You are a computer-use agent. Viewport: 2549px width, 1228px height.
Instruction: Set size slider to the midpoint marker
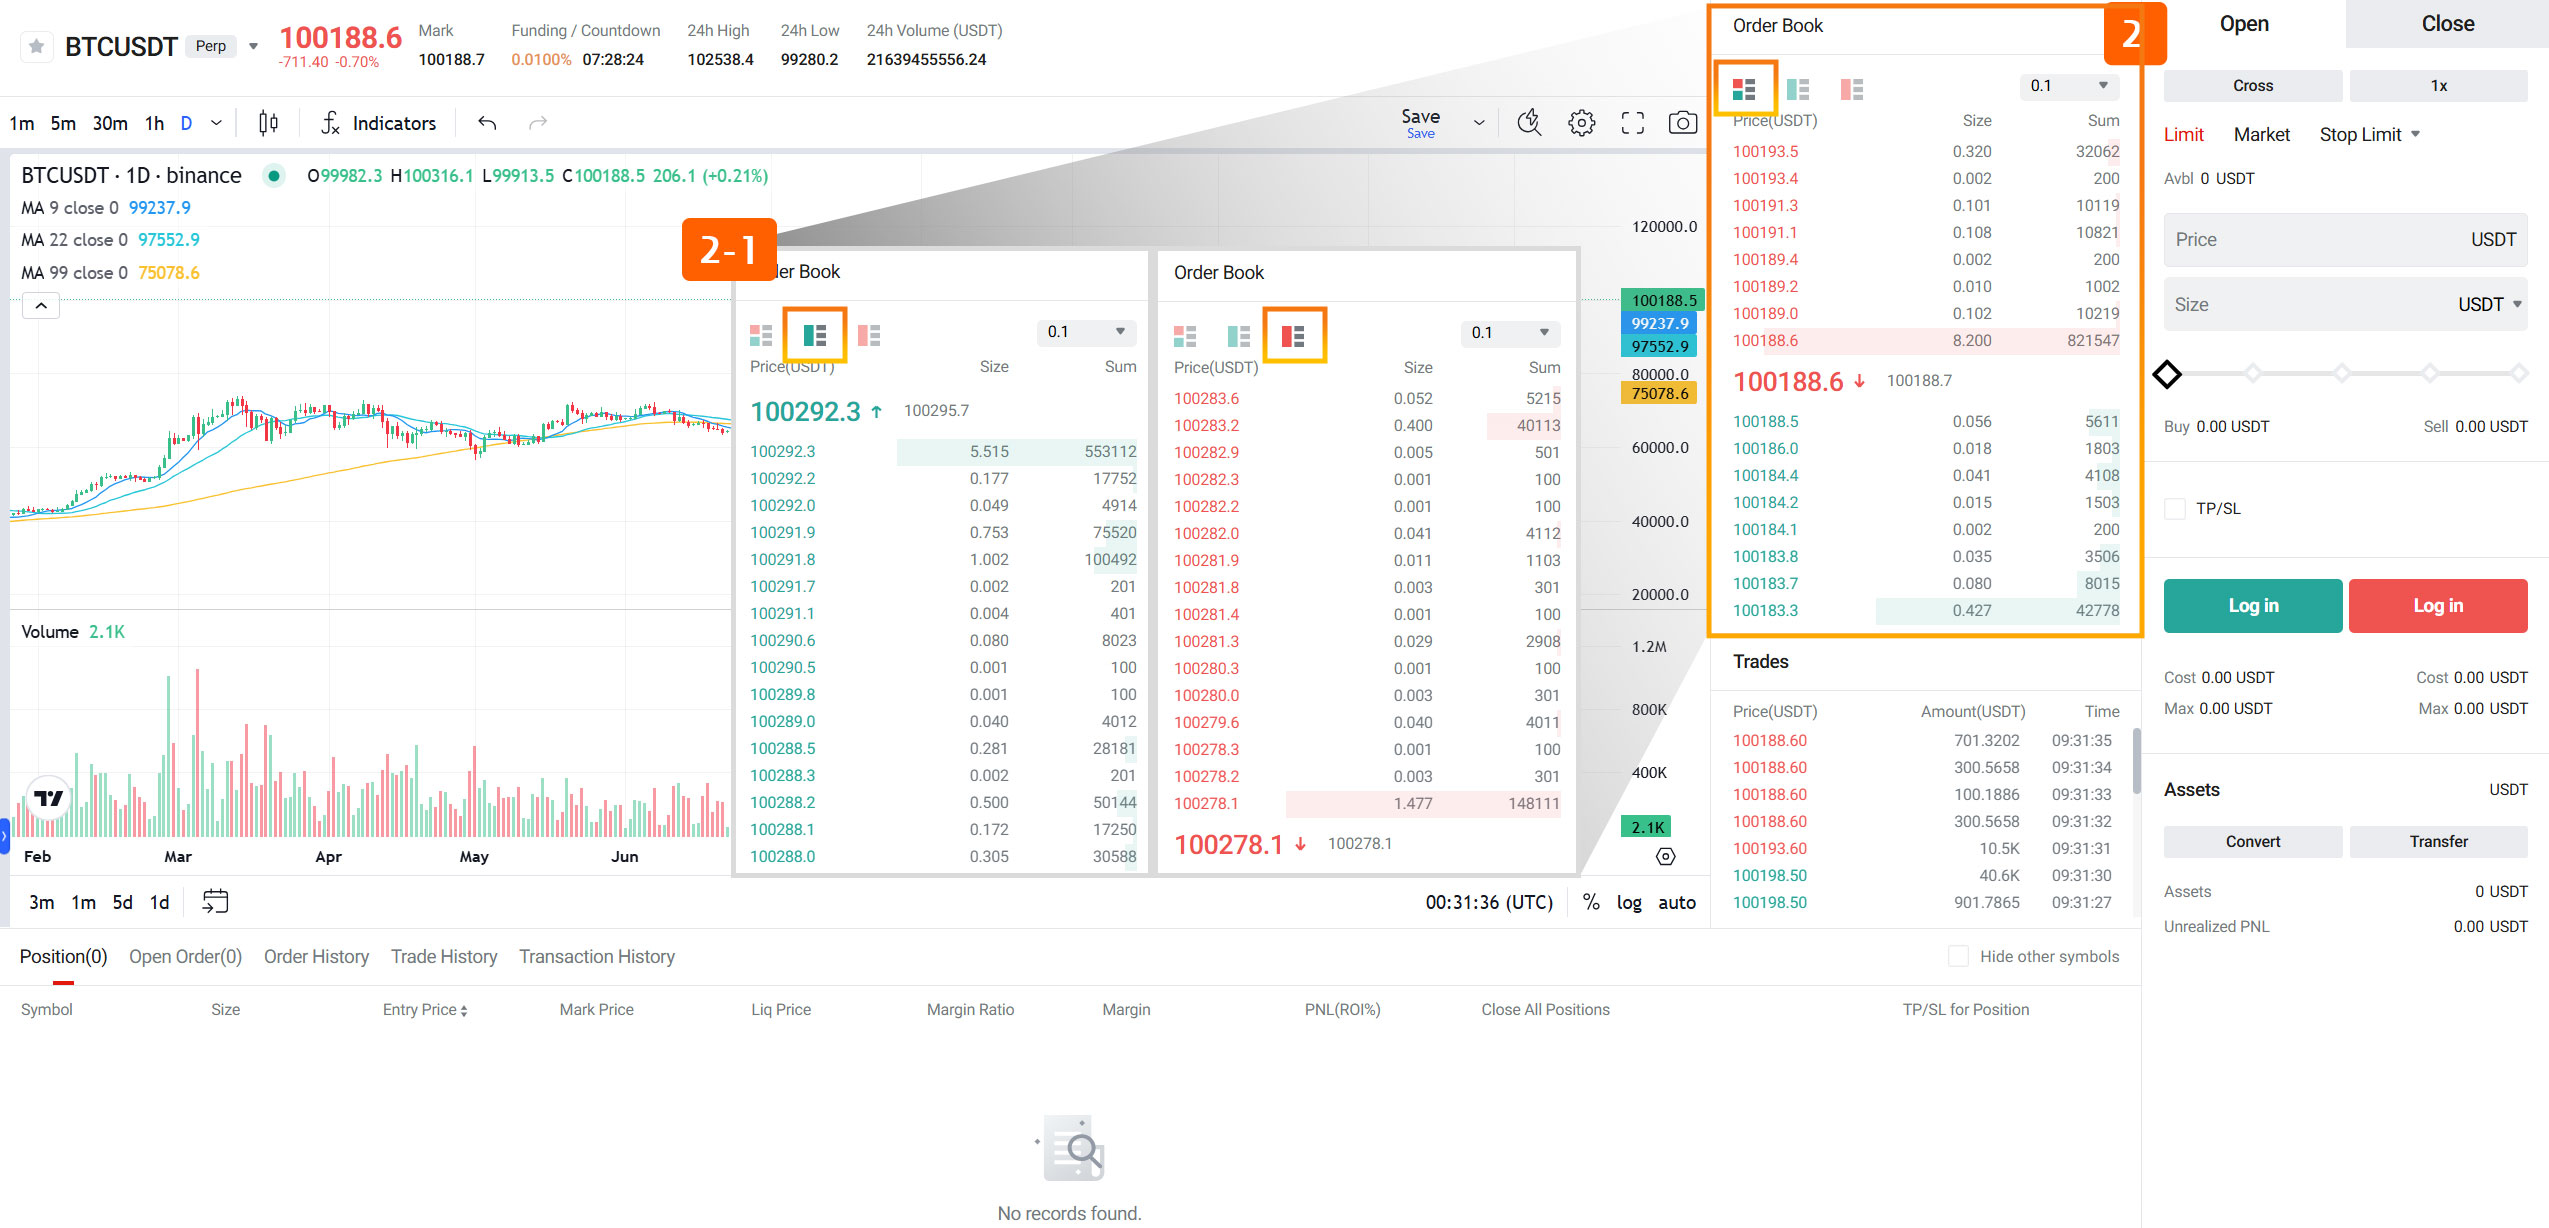pos(2341,373)
